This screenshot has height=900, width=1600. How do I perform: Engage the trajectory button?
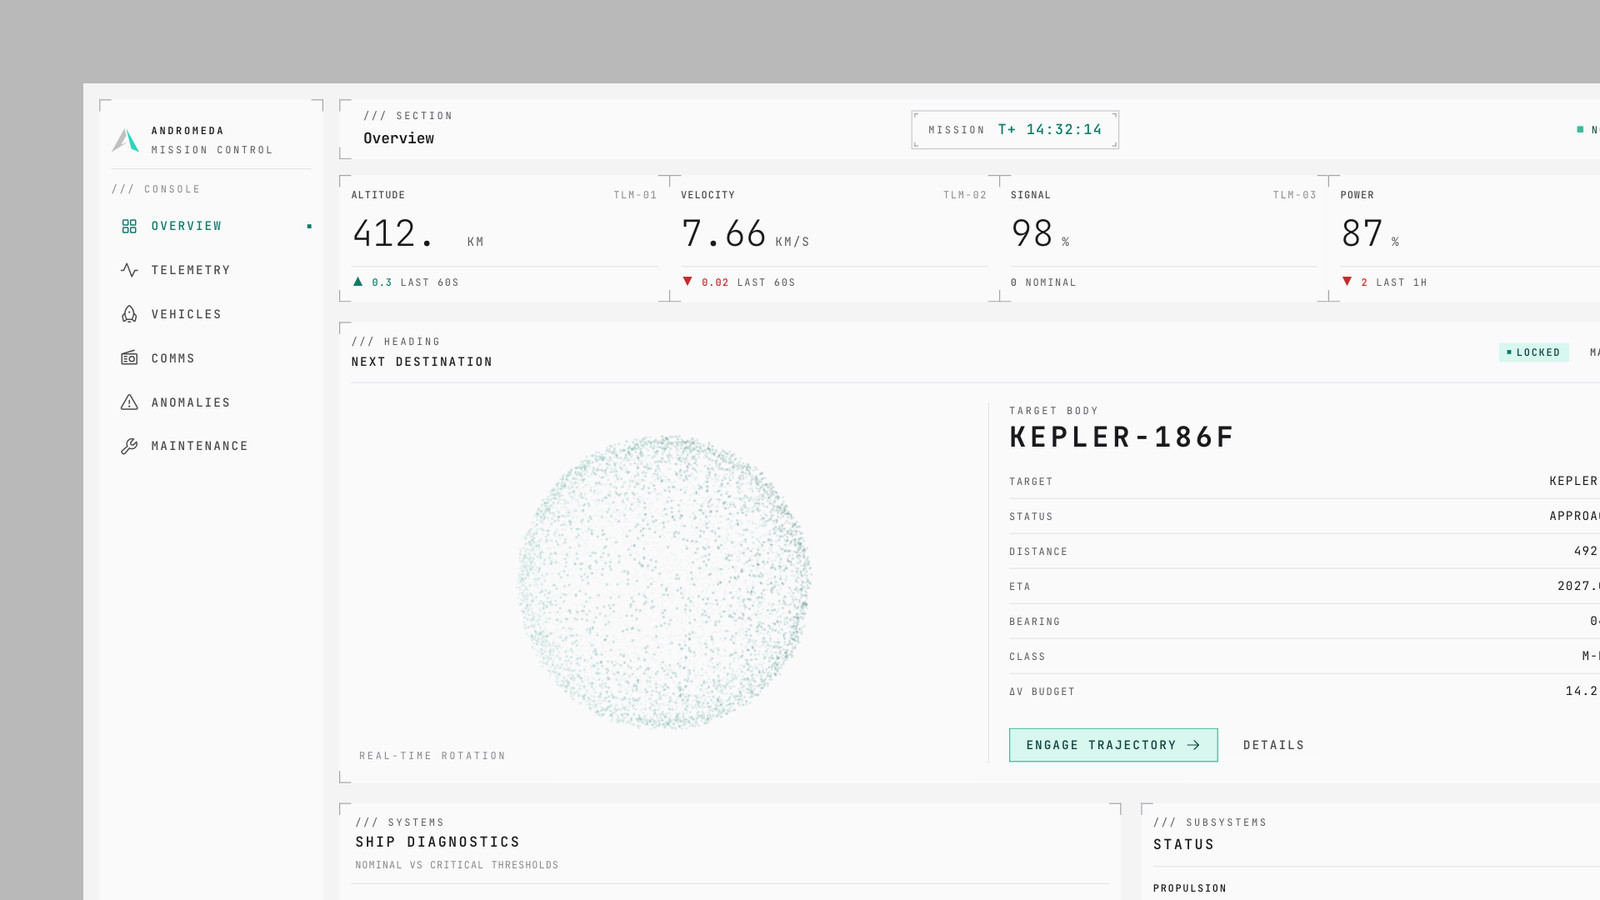coord(1113,745)
